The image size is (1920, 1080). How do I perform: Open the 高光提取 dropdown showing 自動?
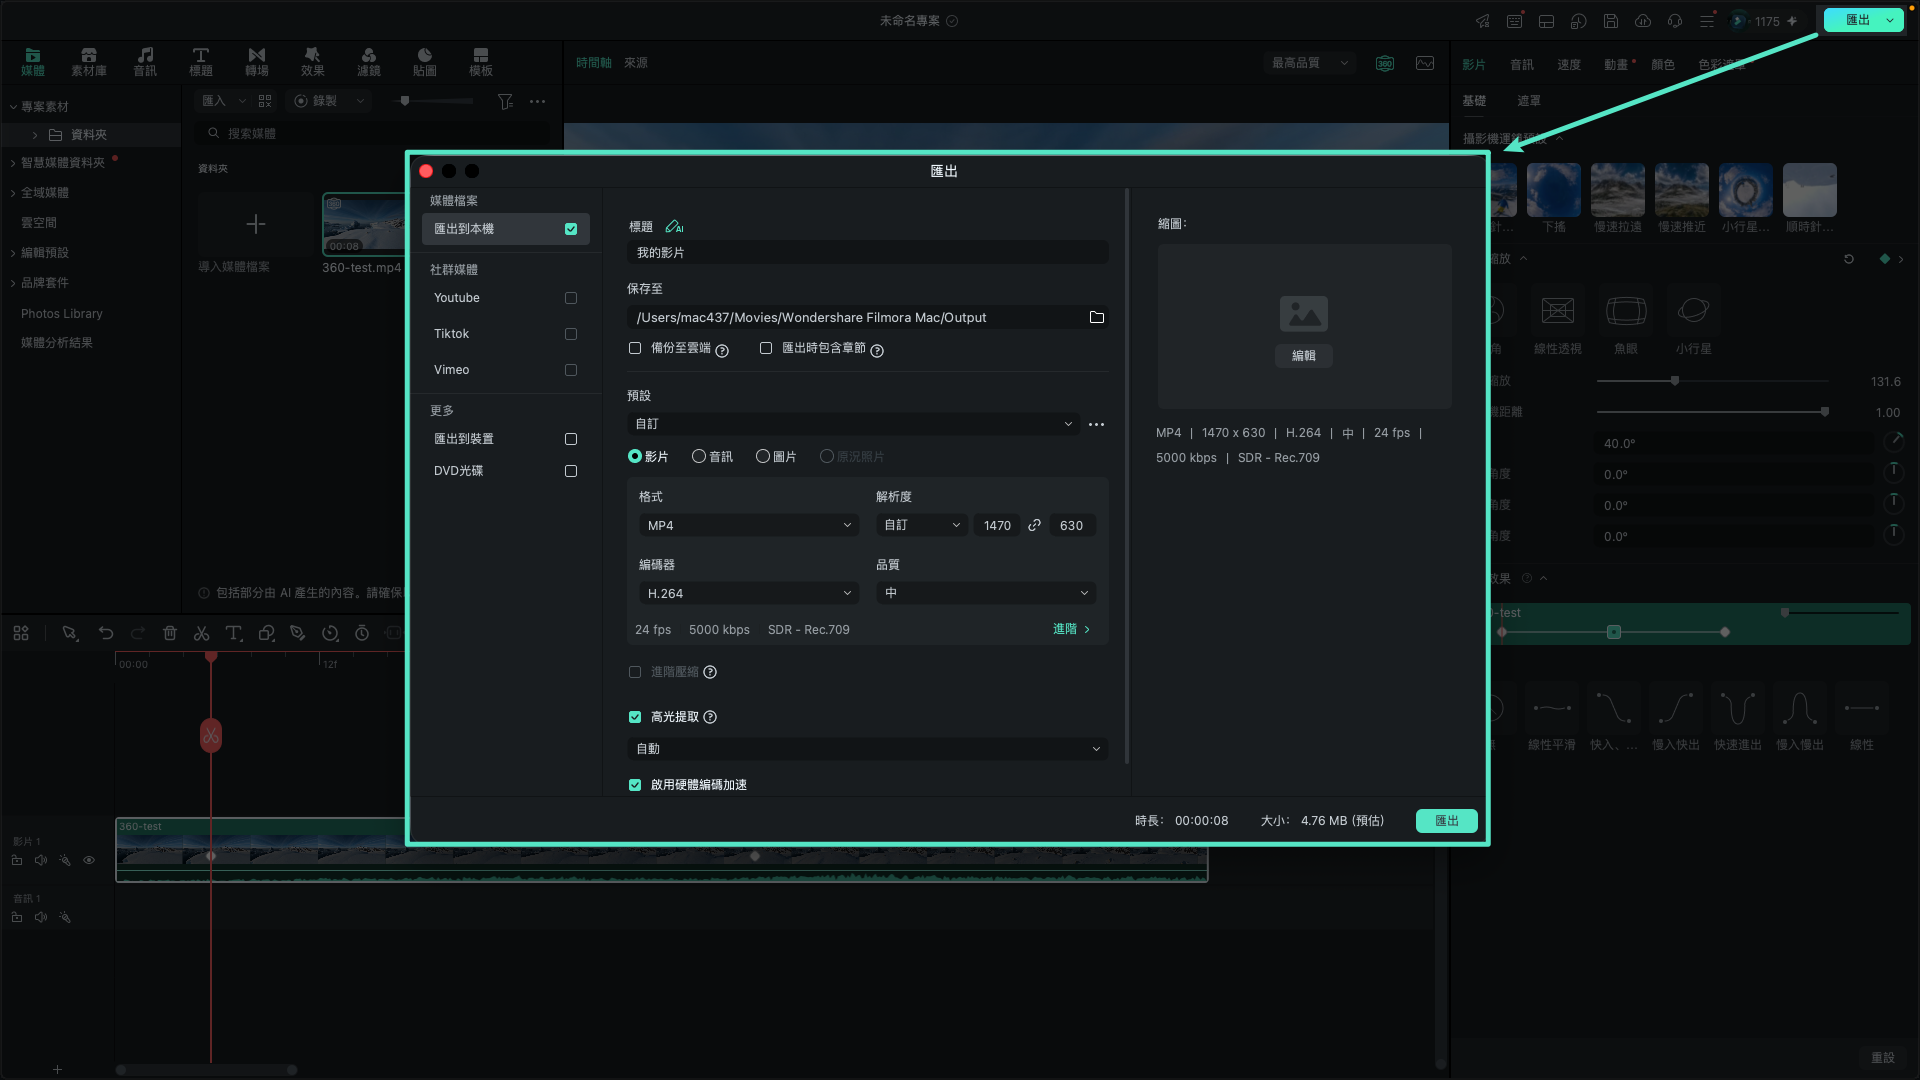tap(867, 749)
